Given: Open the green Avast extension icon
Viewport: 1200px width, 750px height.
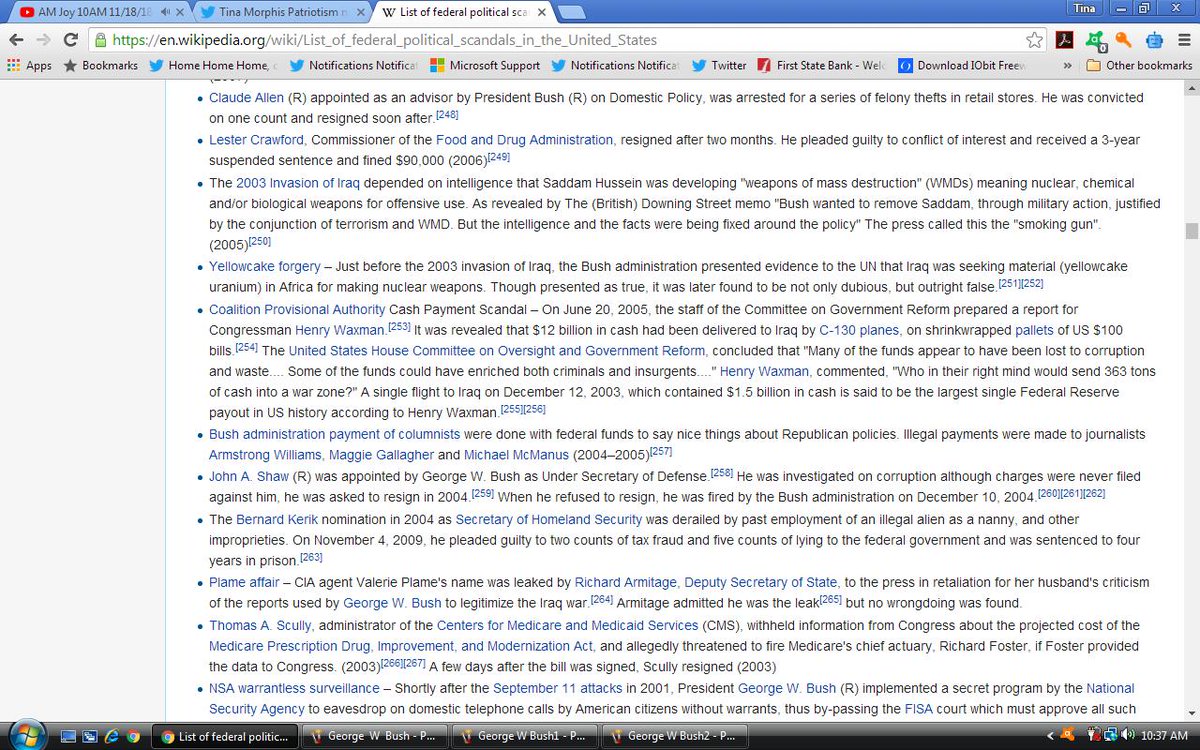Looking at the screenshot, I should coord(1096,41).
